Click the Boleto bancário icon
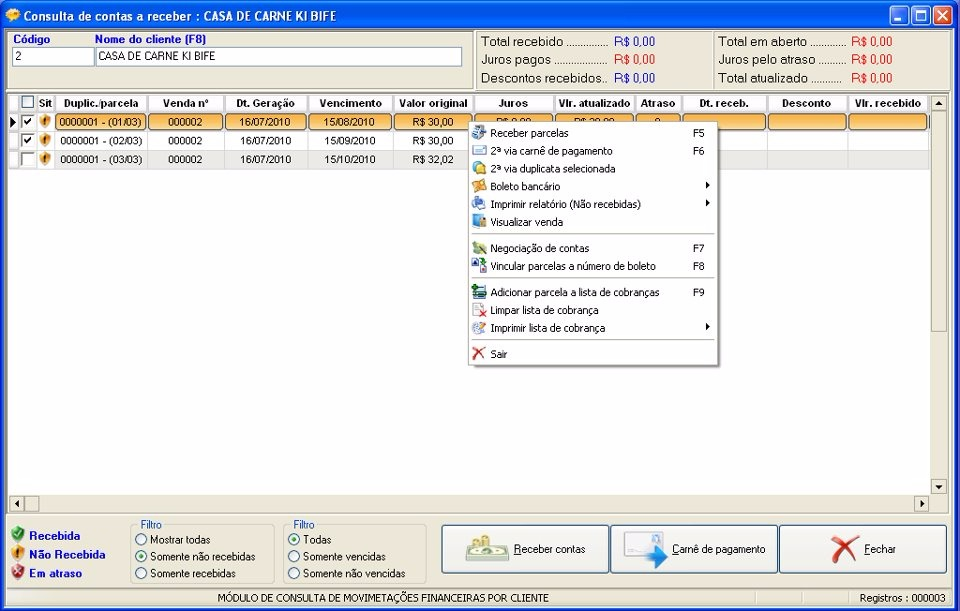Screen dimensions: 960x611 (479, 186)
